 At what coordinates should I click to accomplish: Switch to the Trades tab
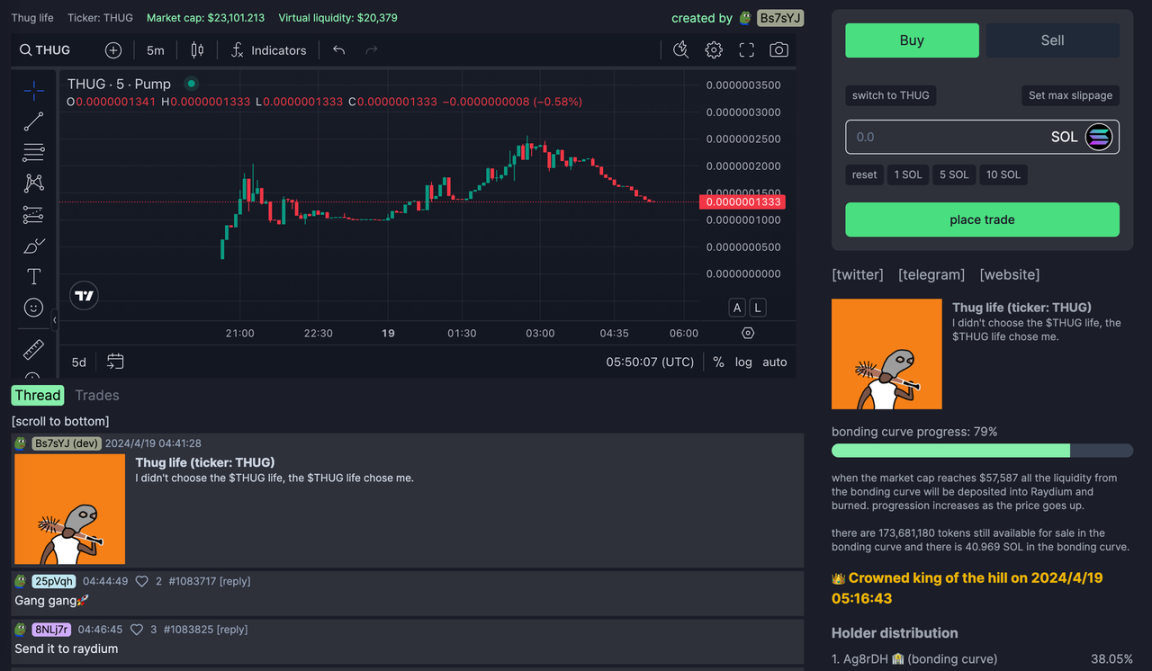[x=97, y=395]
